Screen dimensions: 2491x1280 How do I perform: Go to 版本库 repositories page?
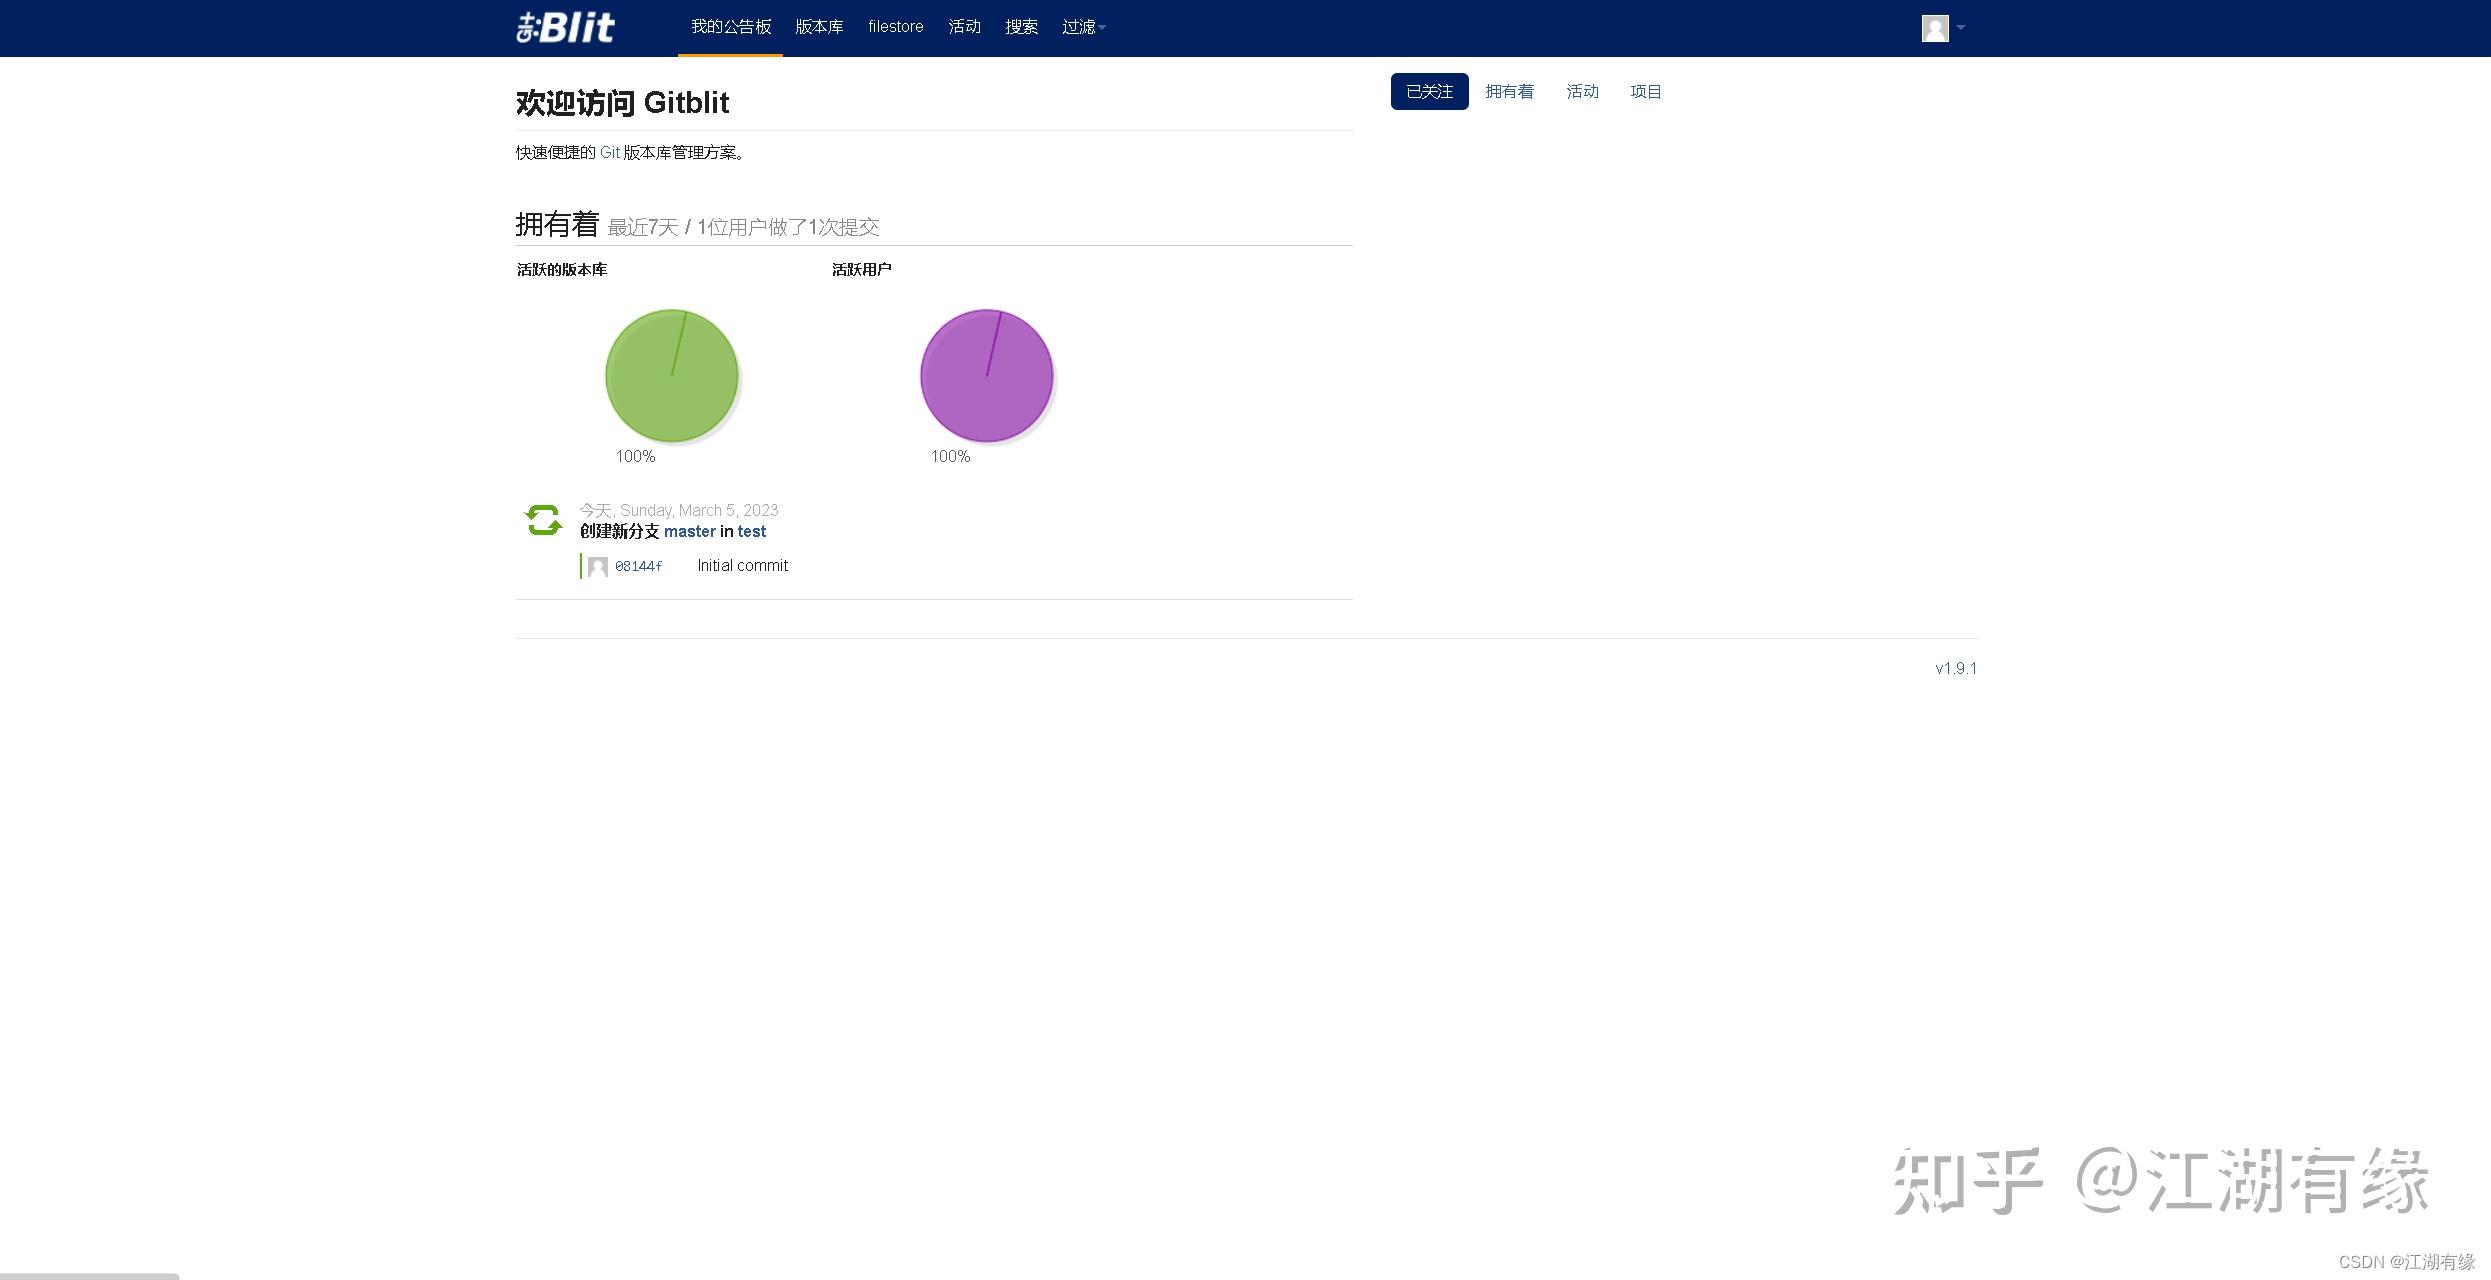[819, 27]
